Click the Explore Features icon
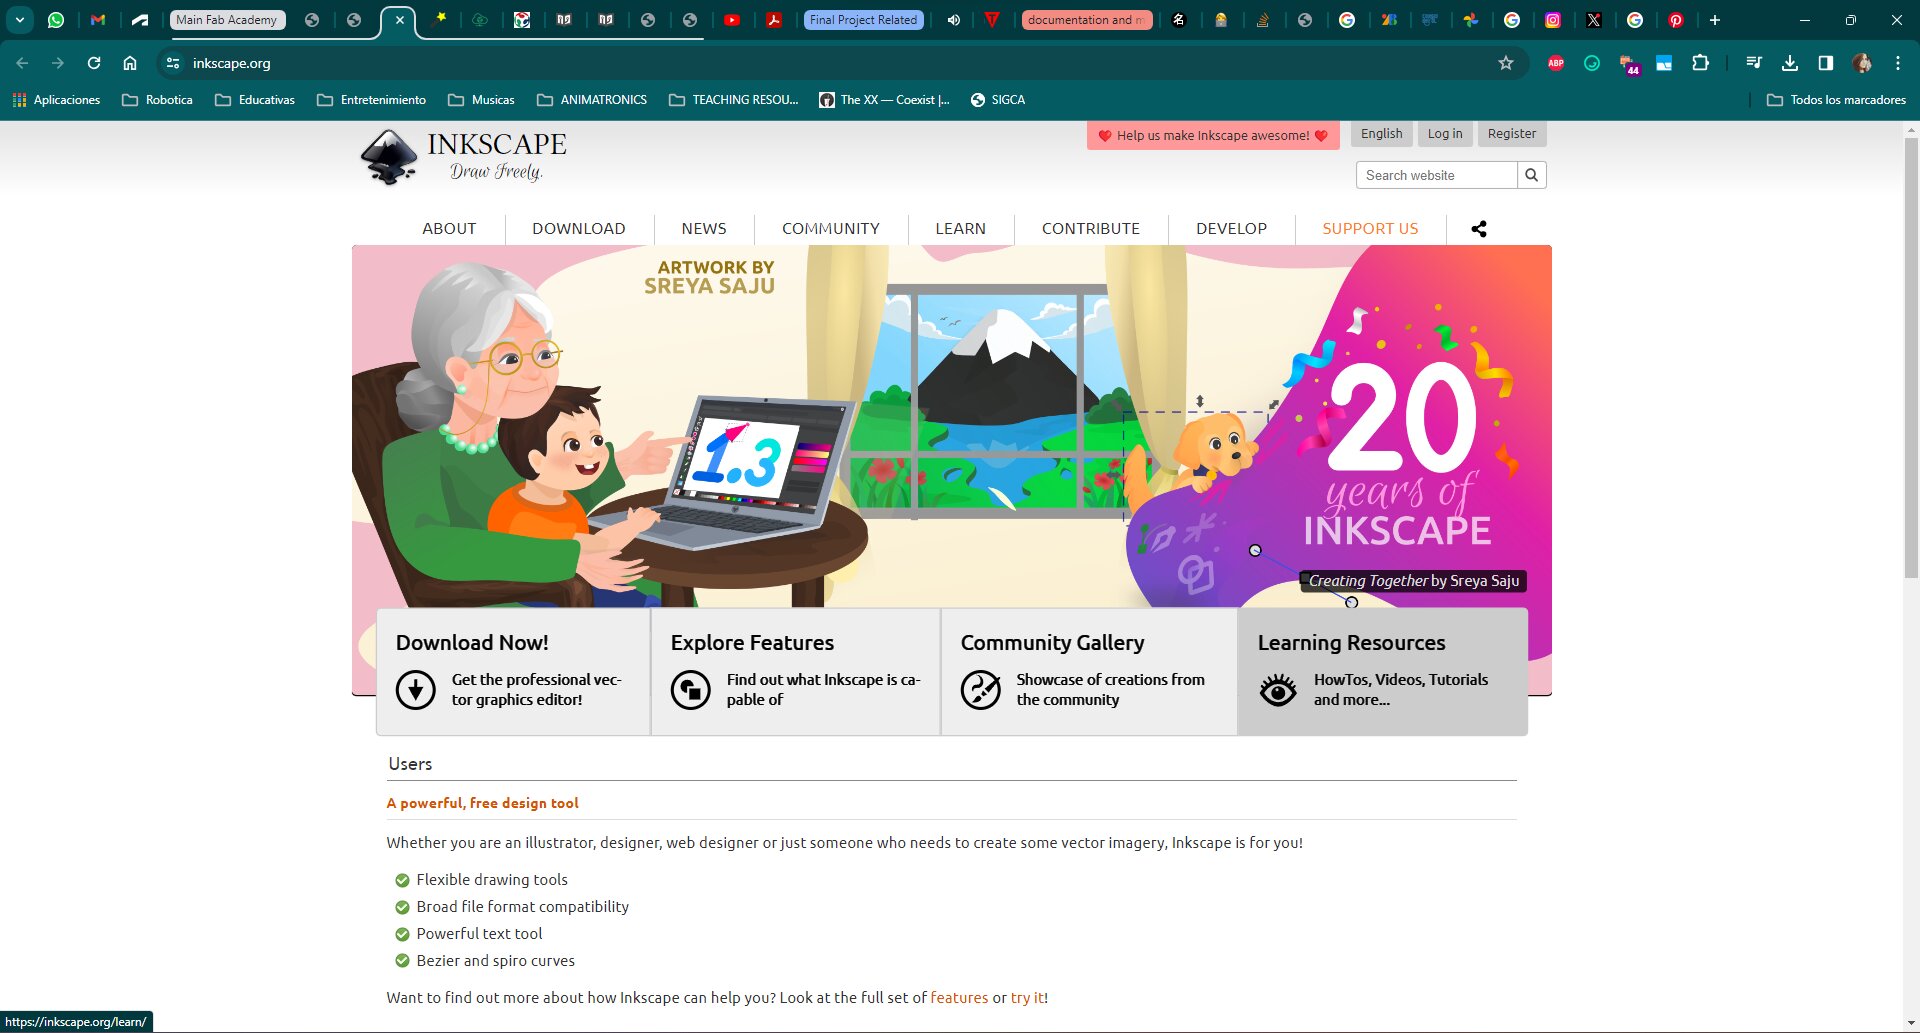The width and height of the screenshot is (1920, 1033). pos(690,690)
